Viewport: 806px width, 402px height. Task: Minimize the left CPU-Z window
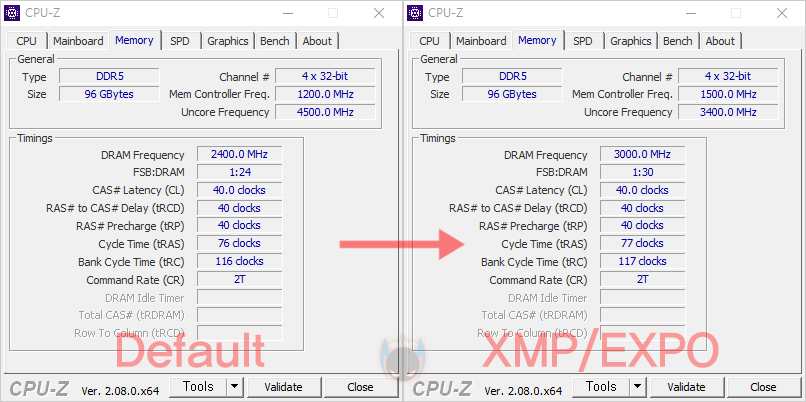click(287, 13)
